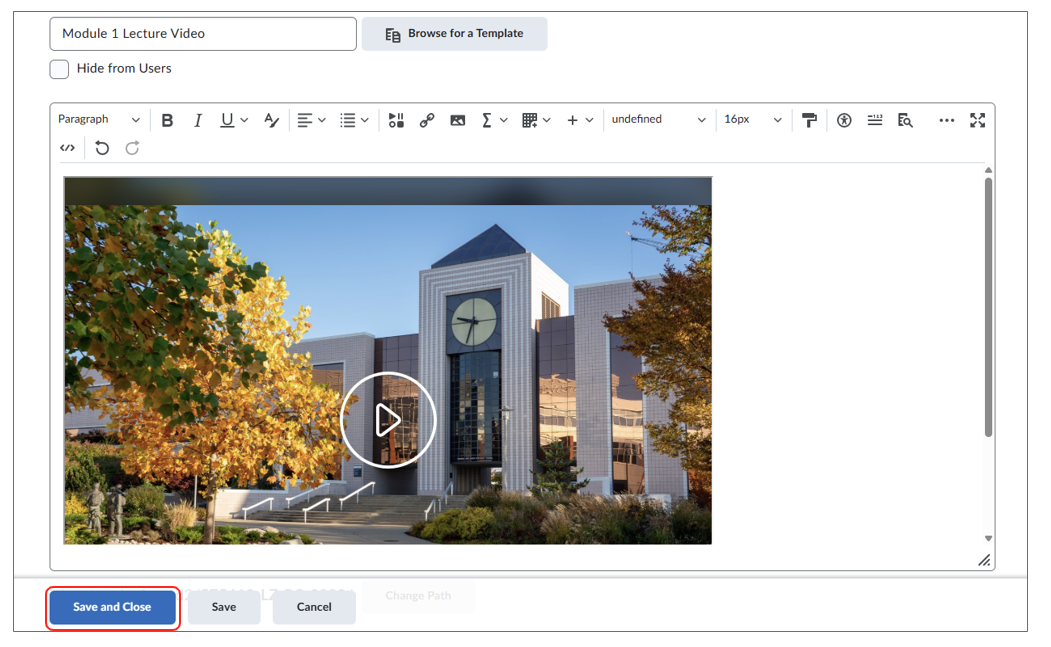Show more toolbar actions ellipsis

coord(946,120)
